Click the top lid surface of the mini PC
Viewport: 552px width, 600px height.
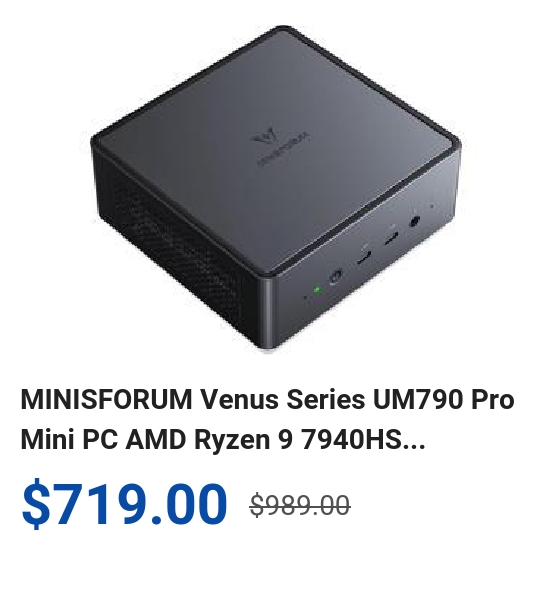[275, 149]
